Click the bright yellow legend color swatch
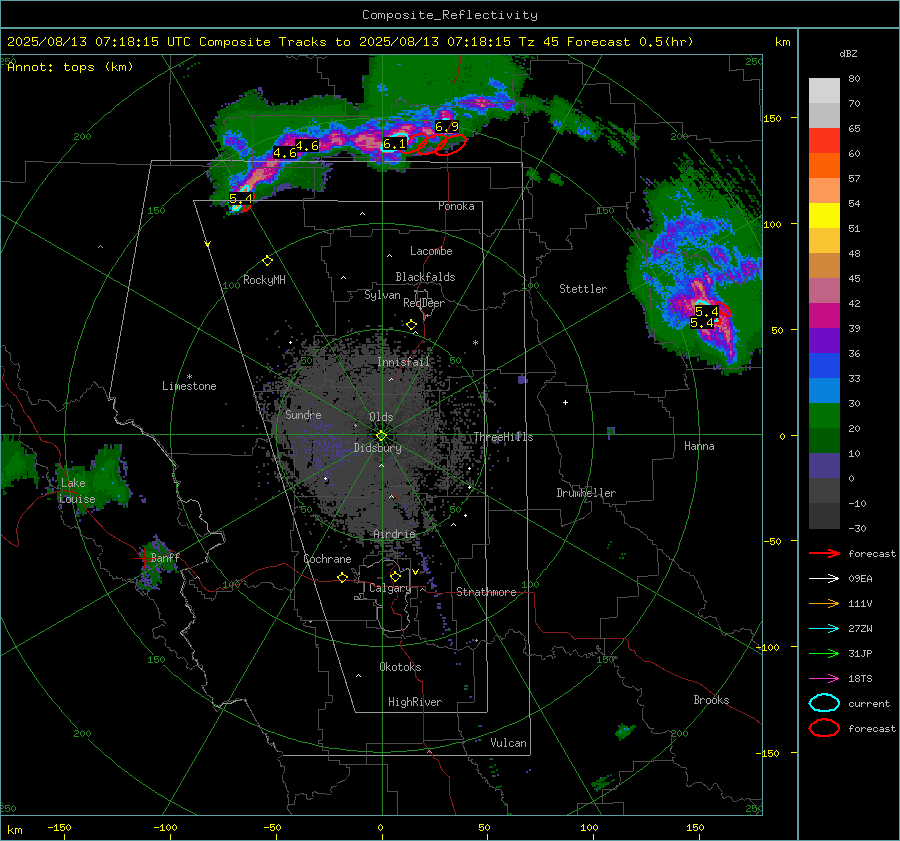 824,216
